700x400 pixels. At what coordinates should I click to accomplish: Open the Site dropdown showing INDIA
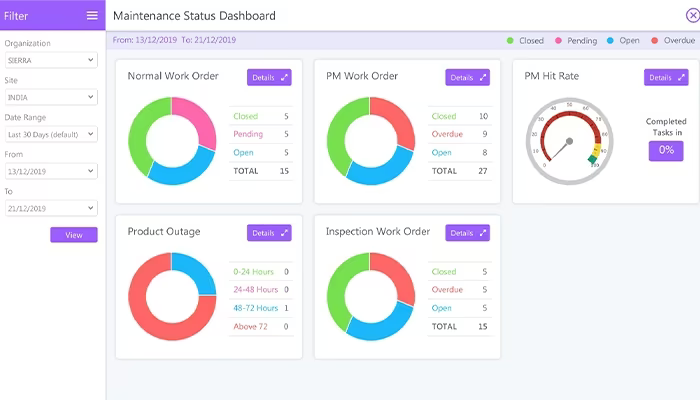[x=51, y=97]
